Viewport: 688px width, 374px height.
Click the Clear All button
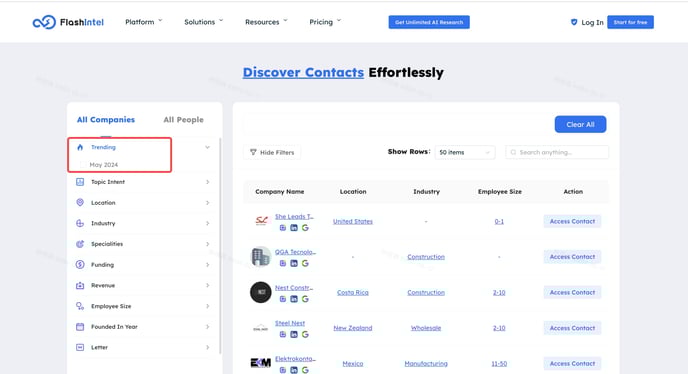pos(580,124)
